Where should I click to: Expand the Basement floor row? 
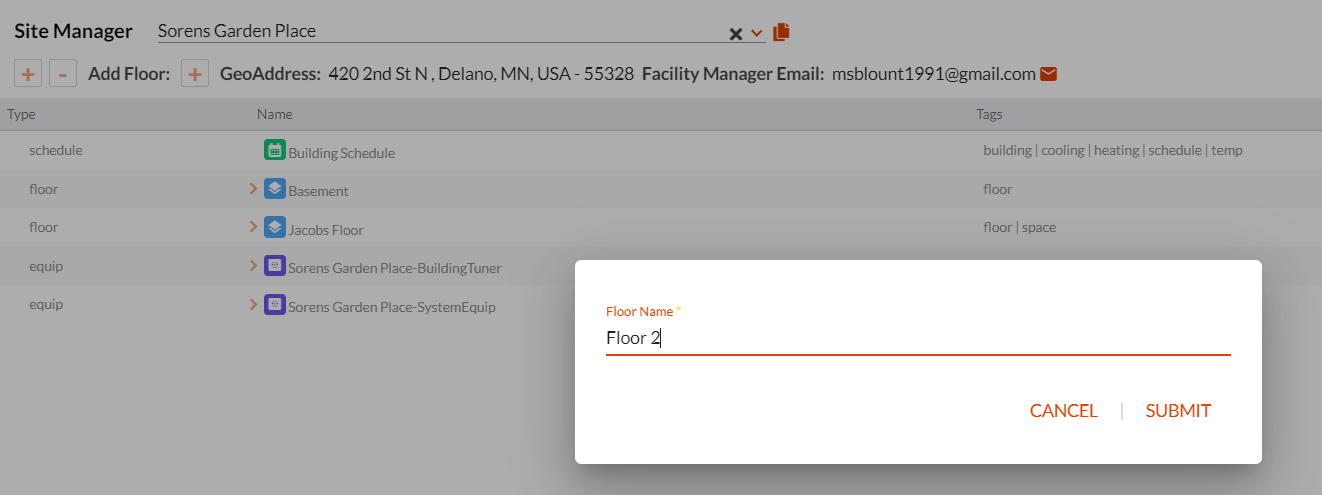253,188
